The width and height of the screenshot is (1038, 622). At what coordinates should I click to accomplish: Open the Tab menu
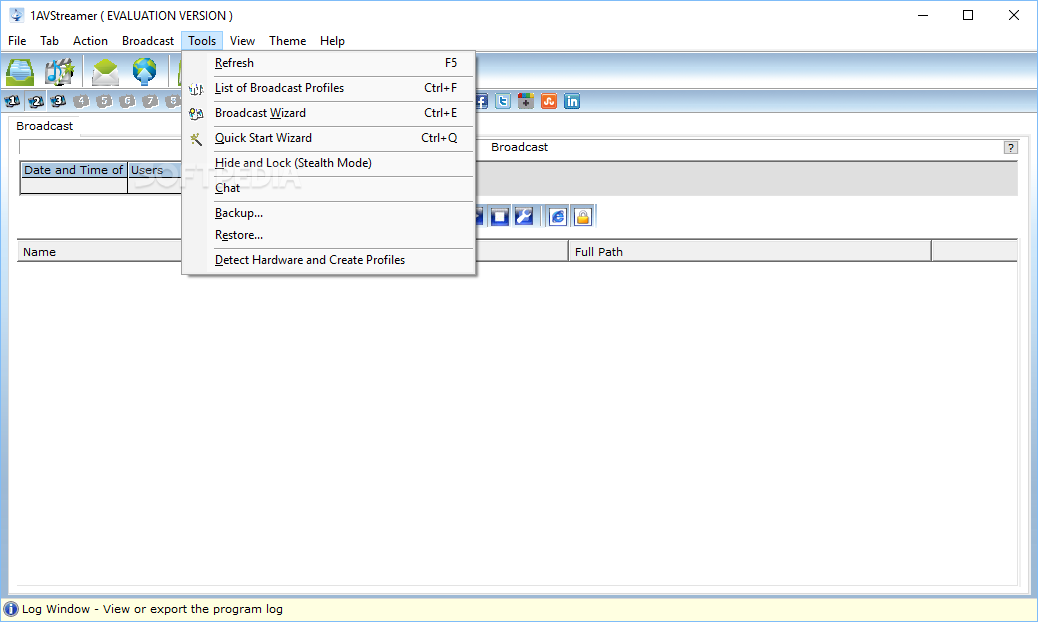click(50, 41)
